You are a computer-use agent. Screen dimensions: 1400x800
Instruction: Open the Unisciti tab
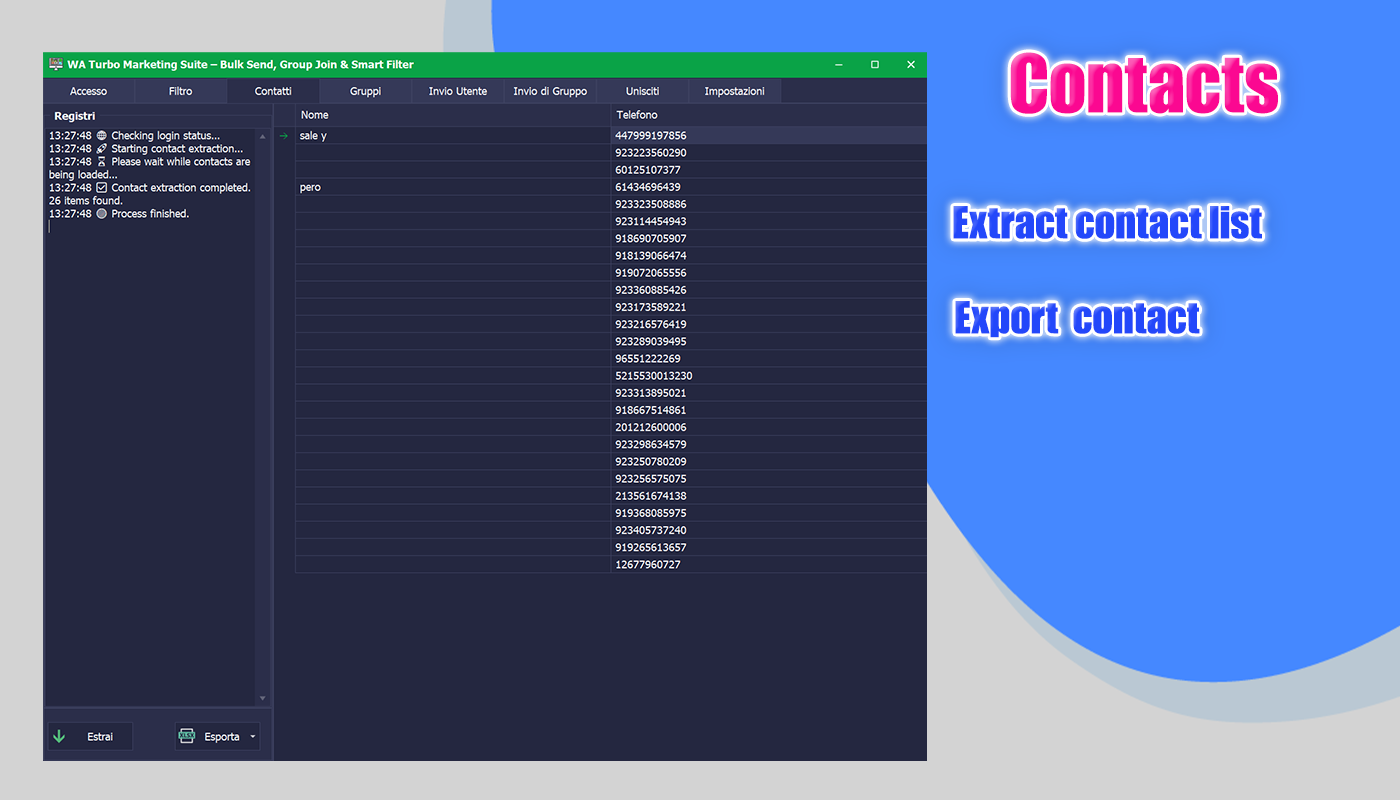642,91
